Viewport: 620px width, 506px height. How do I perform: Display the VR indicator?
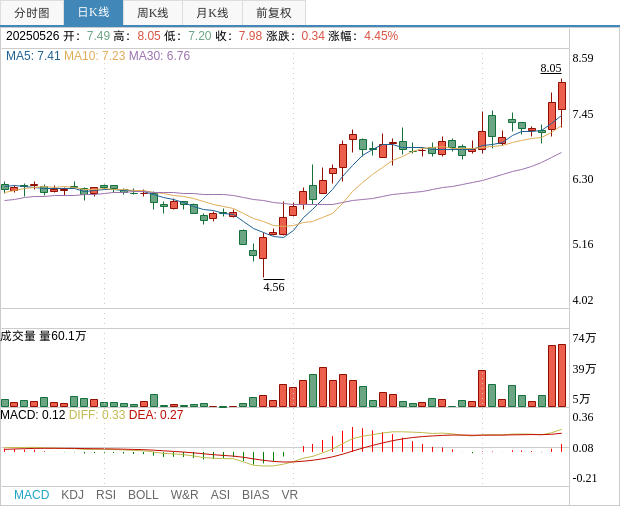[x=289, y=495]
